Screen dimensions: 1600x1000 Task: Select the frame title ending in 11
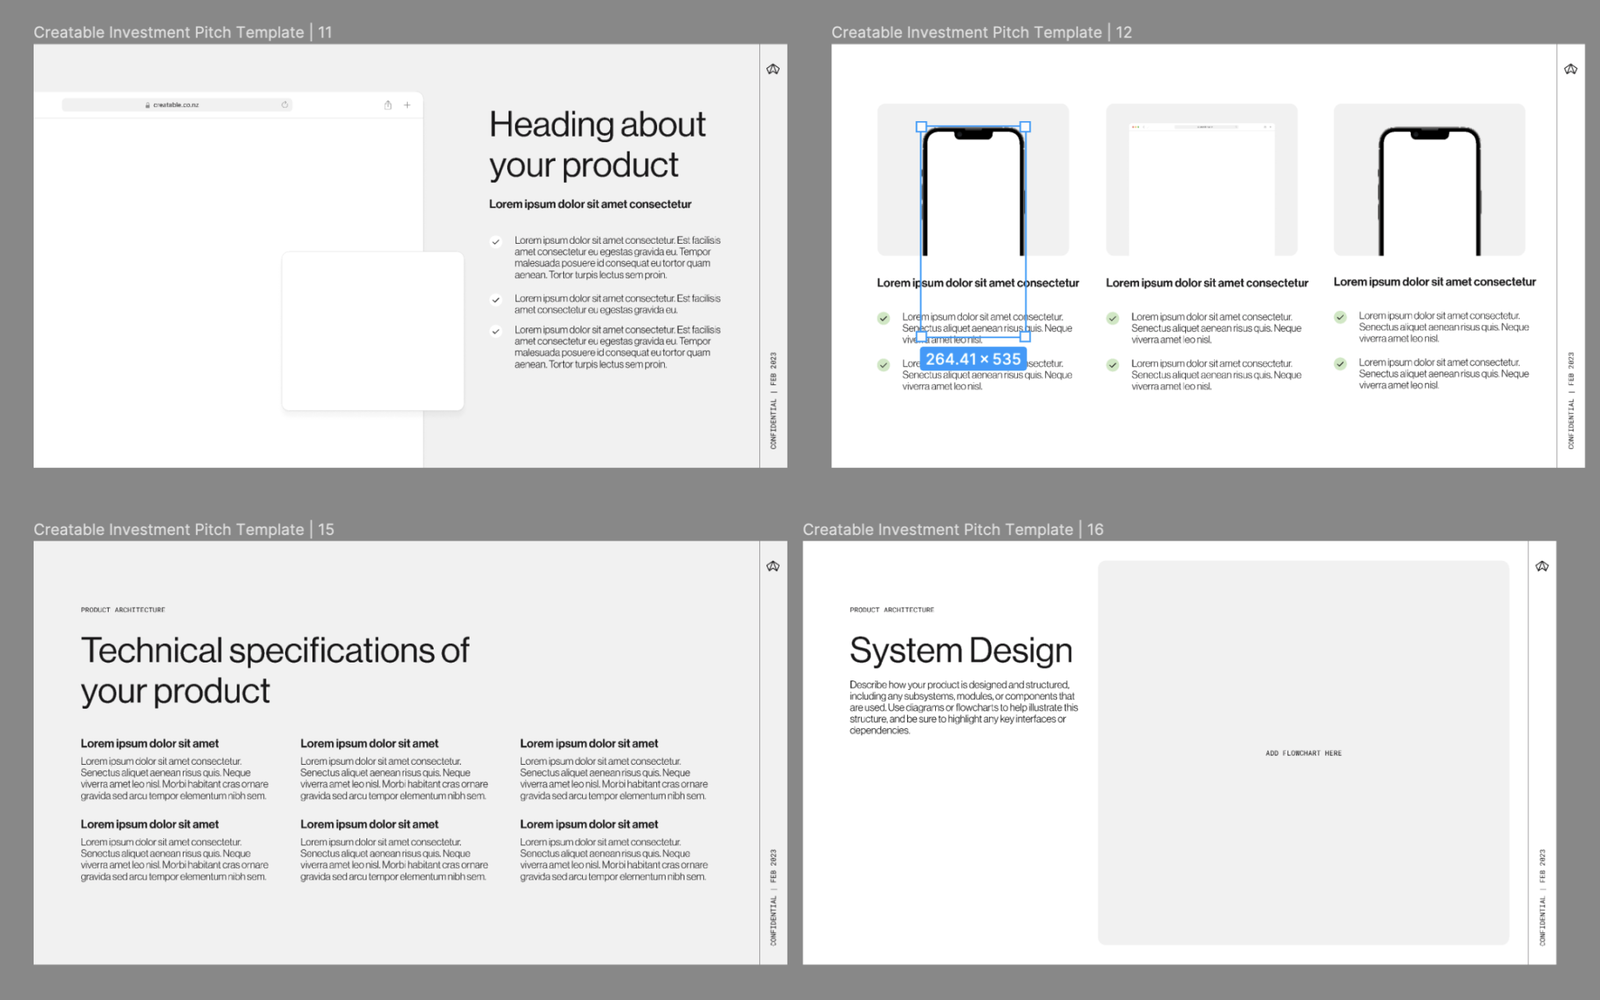[x=183, y=32]
